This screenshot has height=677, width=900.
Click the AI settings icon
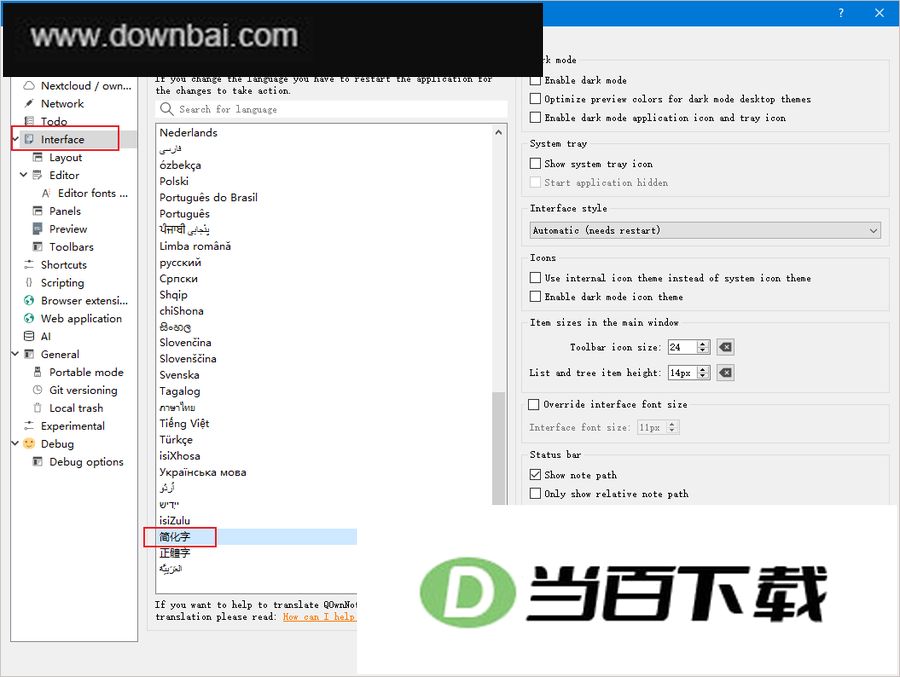[29, 336]
